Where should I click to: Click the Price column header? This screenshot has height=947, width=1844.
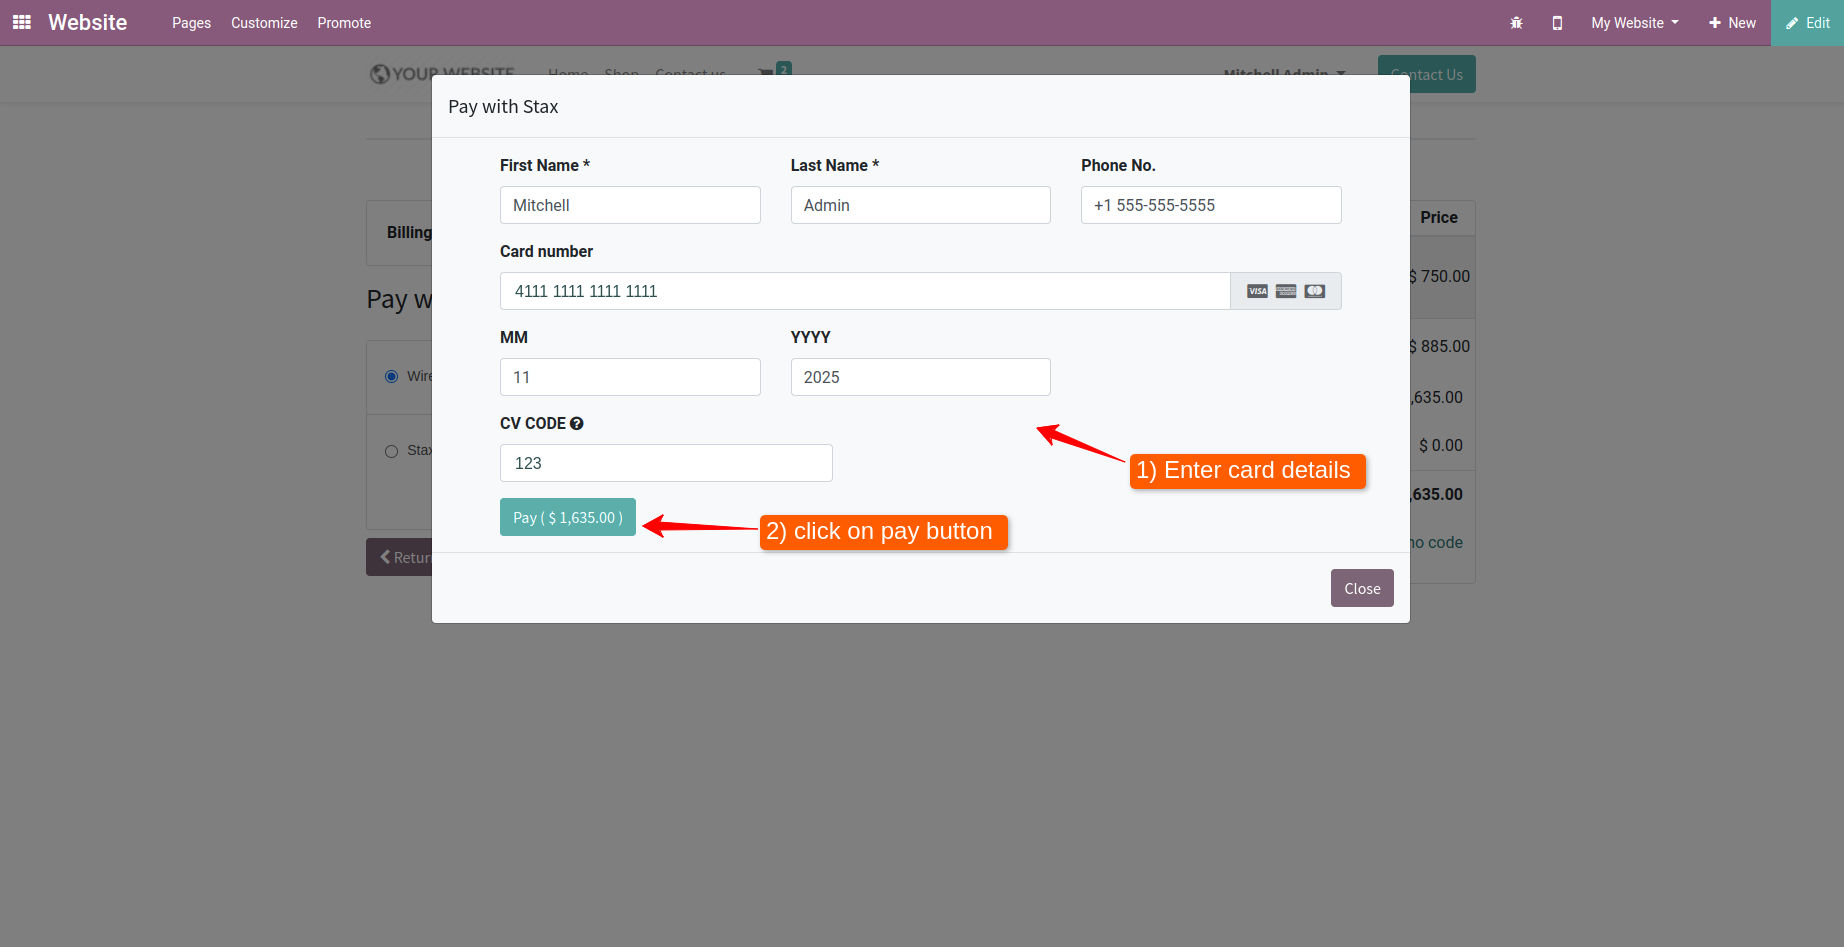click(1439, 217)
